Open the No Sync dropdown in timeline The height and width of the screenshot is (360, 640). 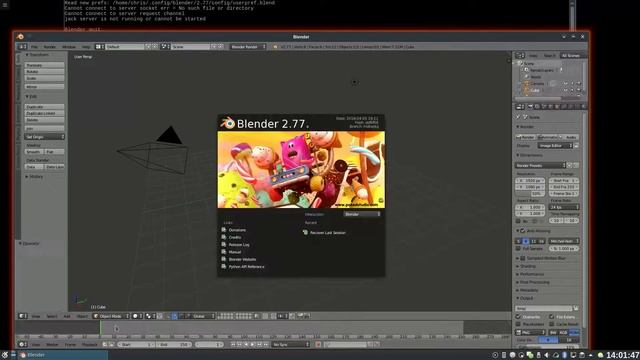click(291, 344)
